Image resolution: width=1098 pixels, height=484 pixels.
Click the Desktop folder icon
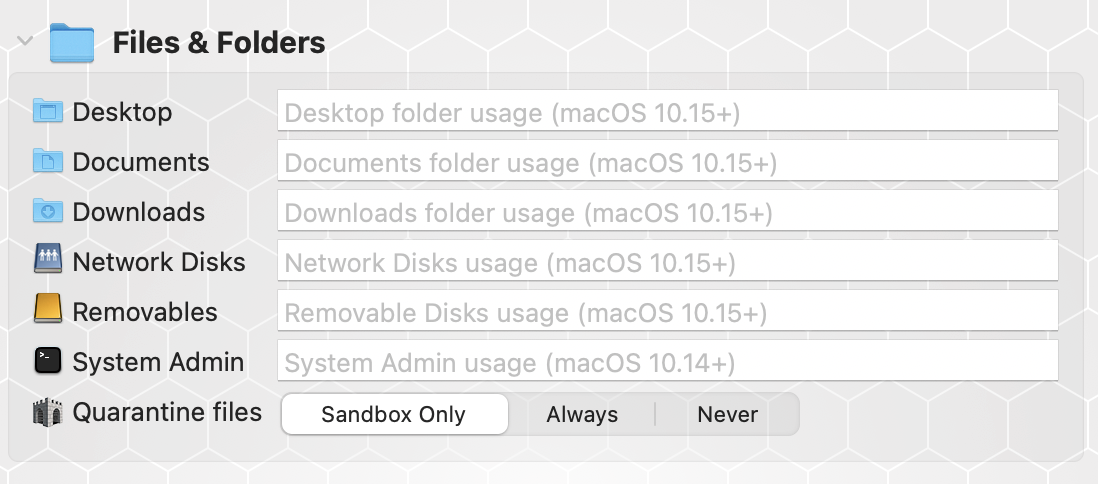[48, 111]
